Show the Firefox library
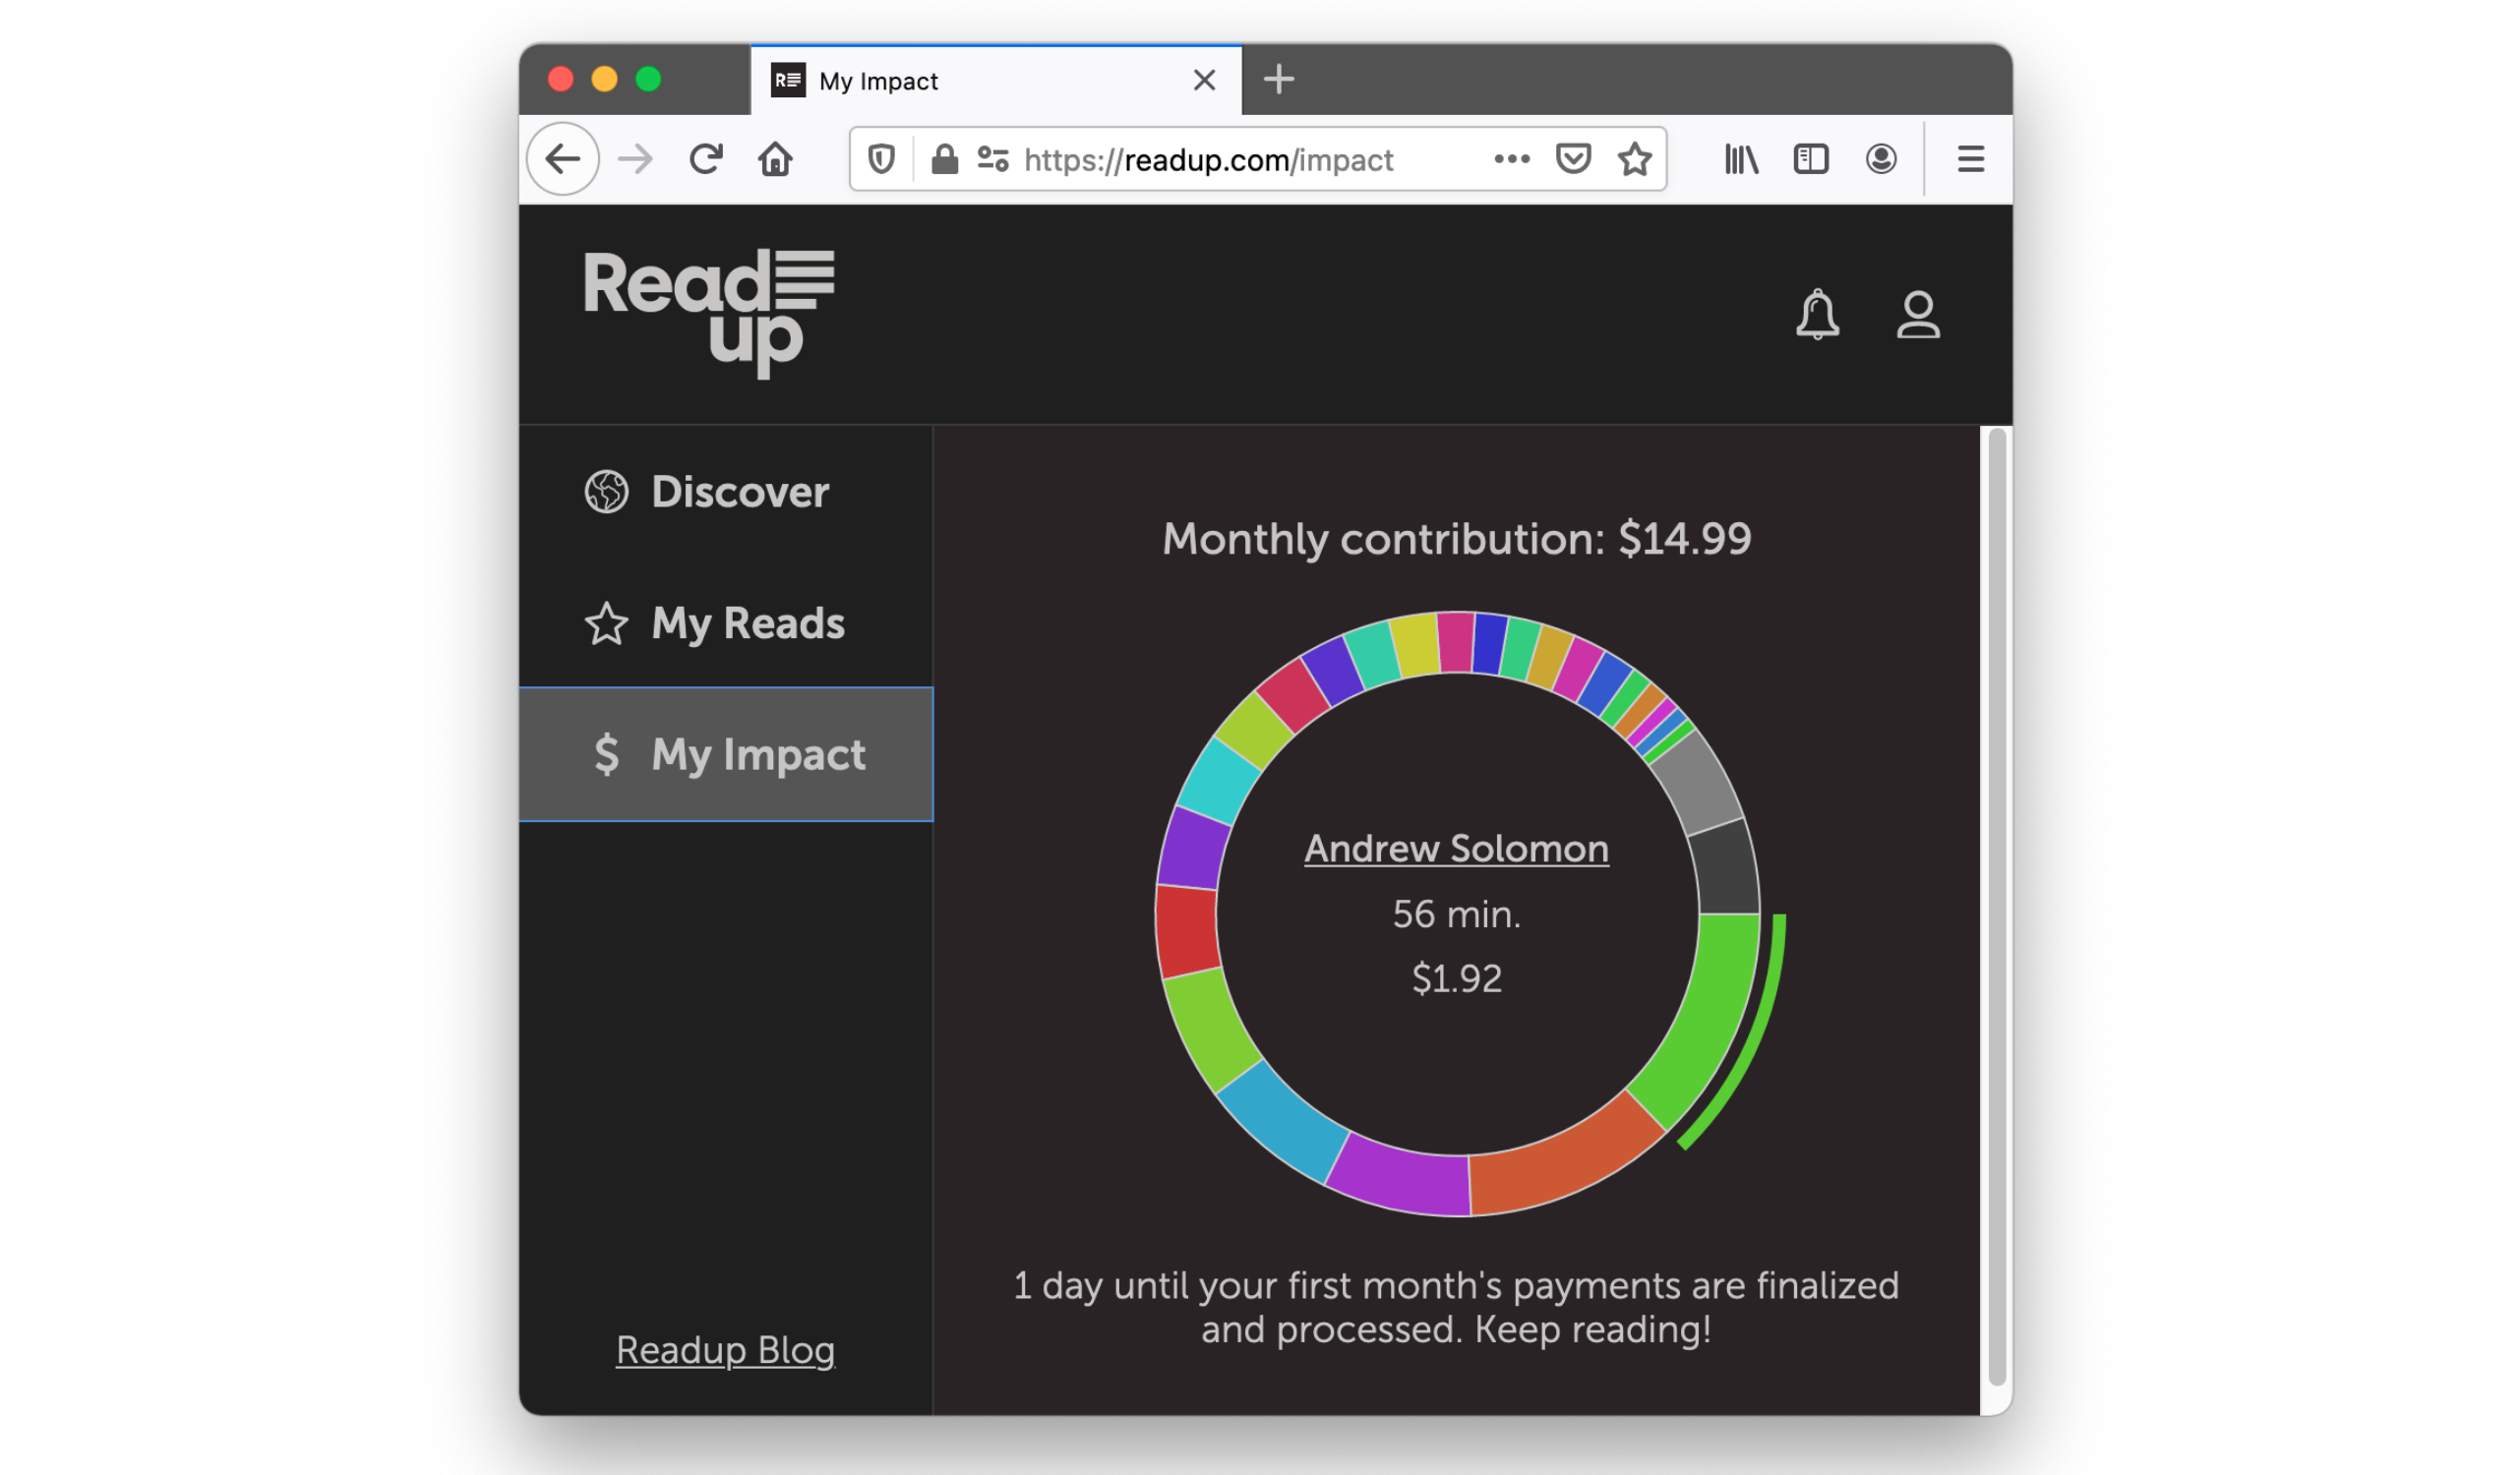This screenshot has width=2520, height=1475. click(1741, 159)
